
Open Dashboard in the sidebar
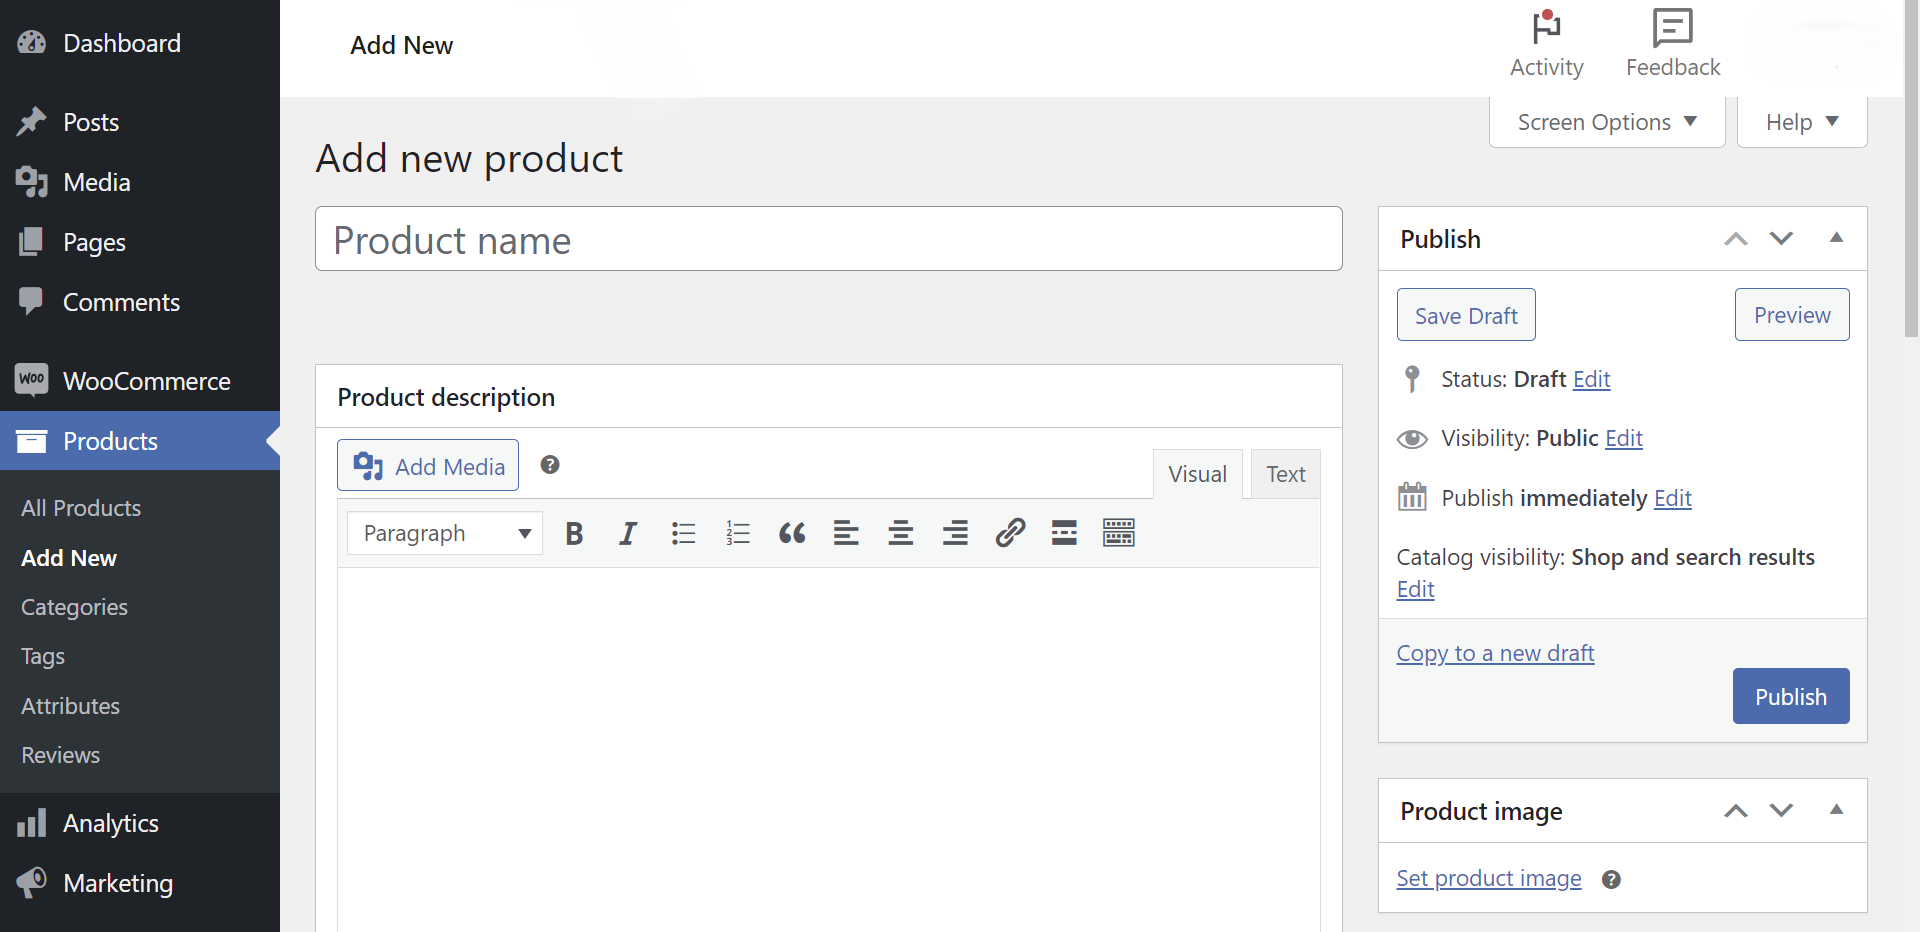point(140,43)
